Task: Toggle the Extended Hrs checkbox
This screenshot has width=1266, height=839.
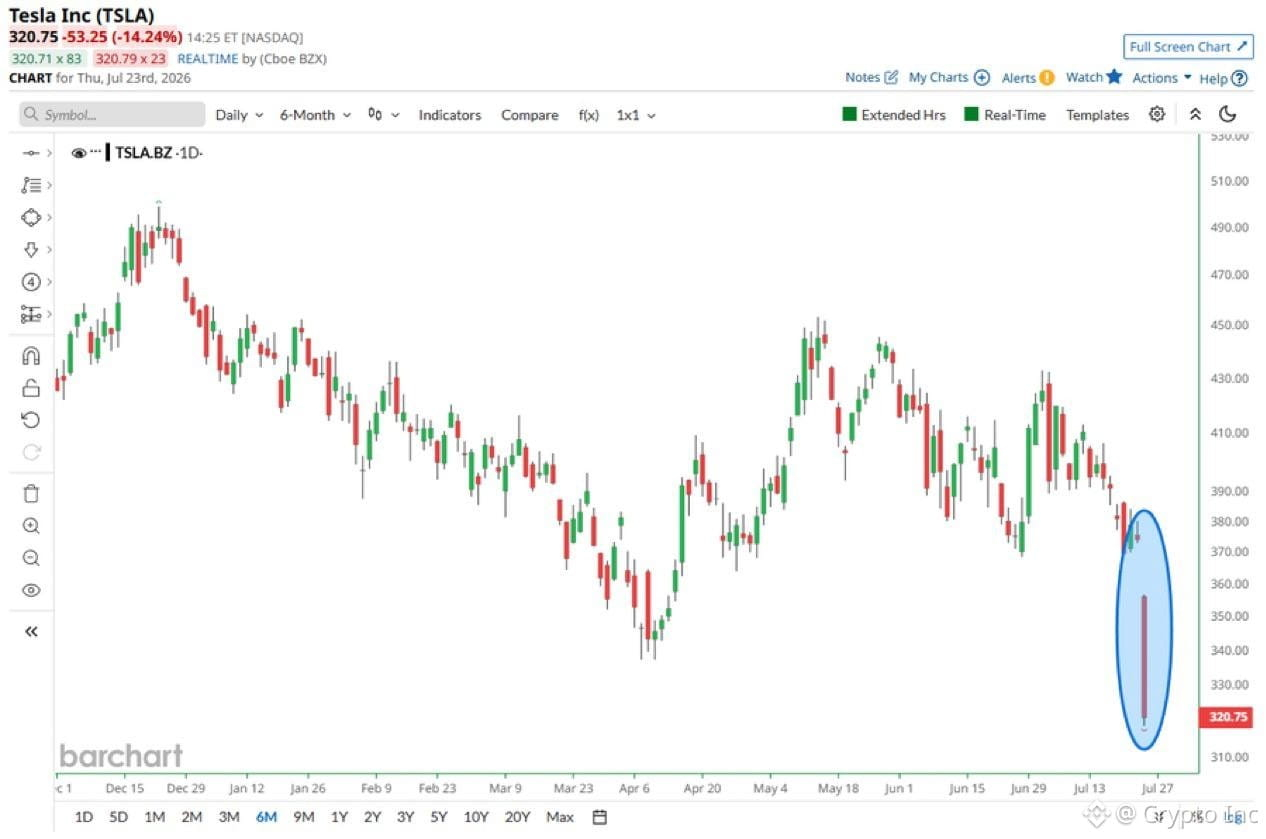Action: click(x=850, y=115)
